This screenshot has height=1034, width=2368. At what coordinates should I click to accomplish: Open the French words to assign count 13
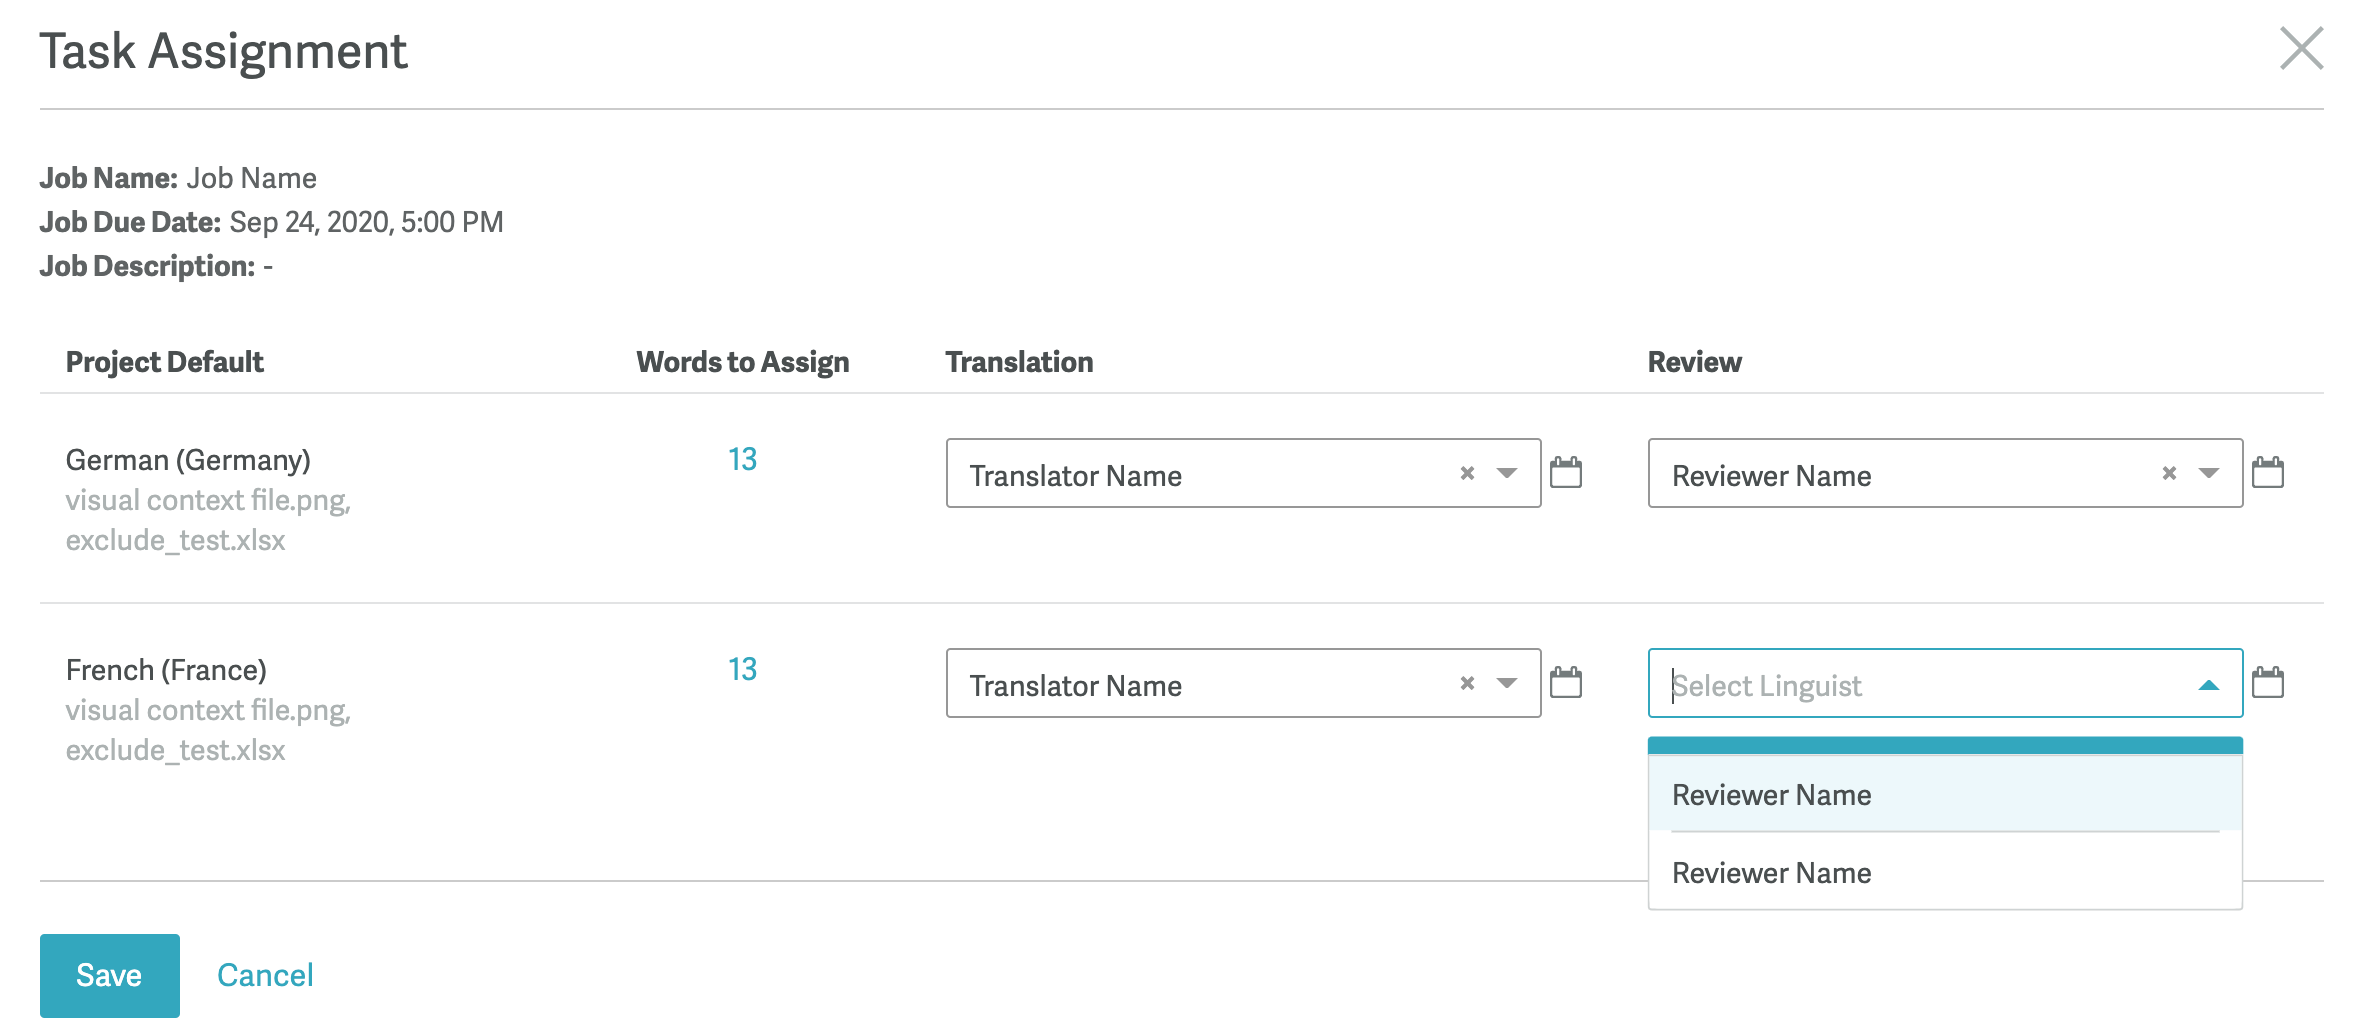742,669
